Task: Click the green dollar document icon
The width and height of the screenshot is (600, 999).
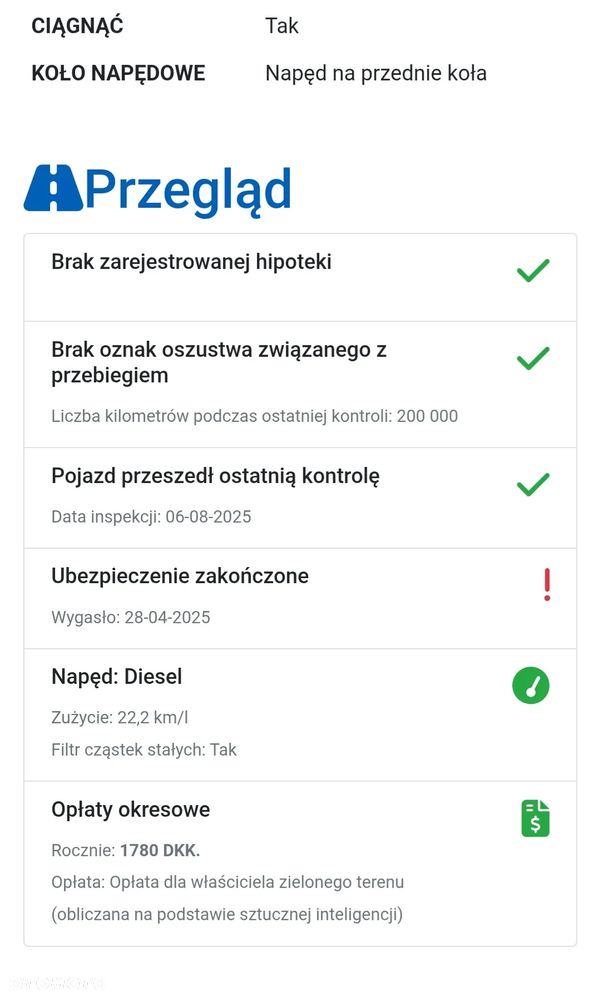Action: pos(535,818)
